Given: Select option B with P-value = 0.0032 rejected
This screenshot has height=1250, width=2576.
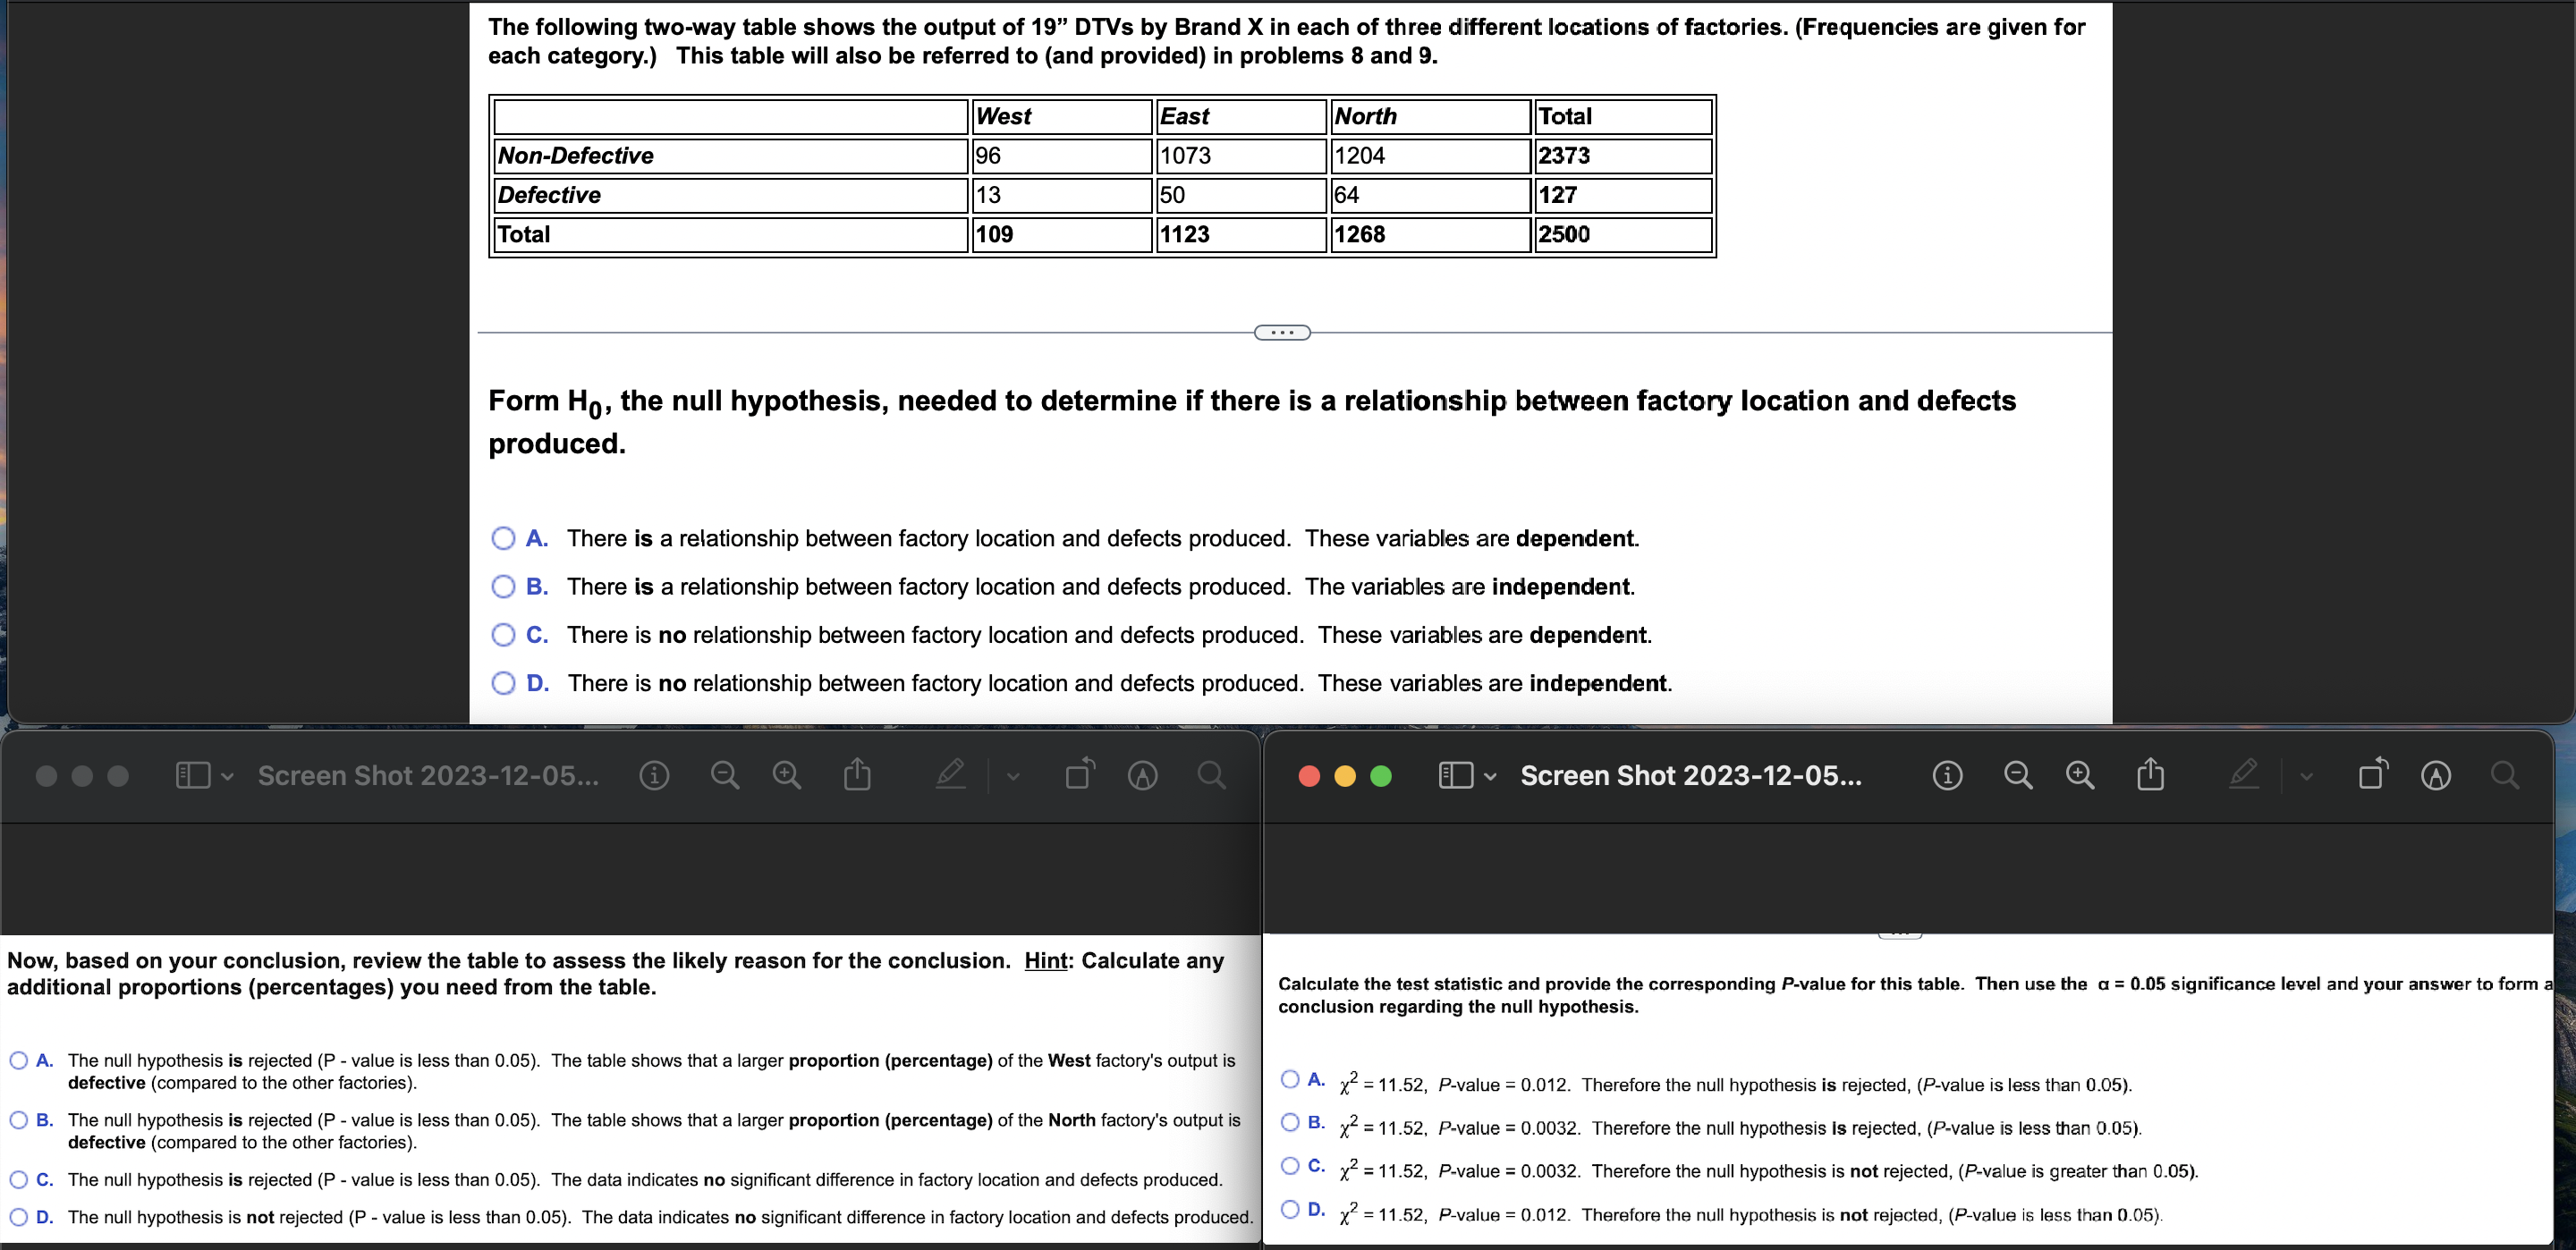Looking at the screenshot, I should click(1290, 1122).
